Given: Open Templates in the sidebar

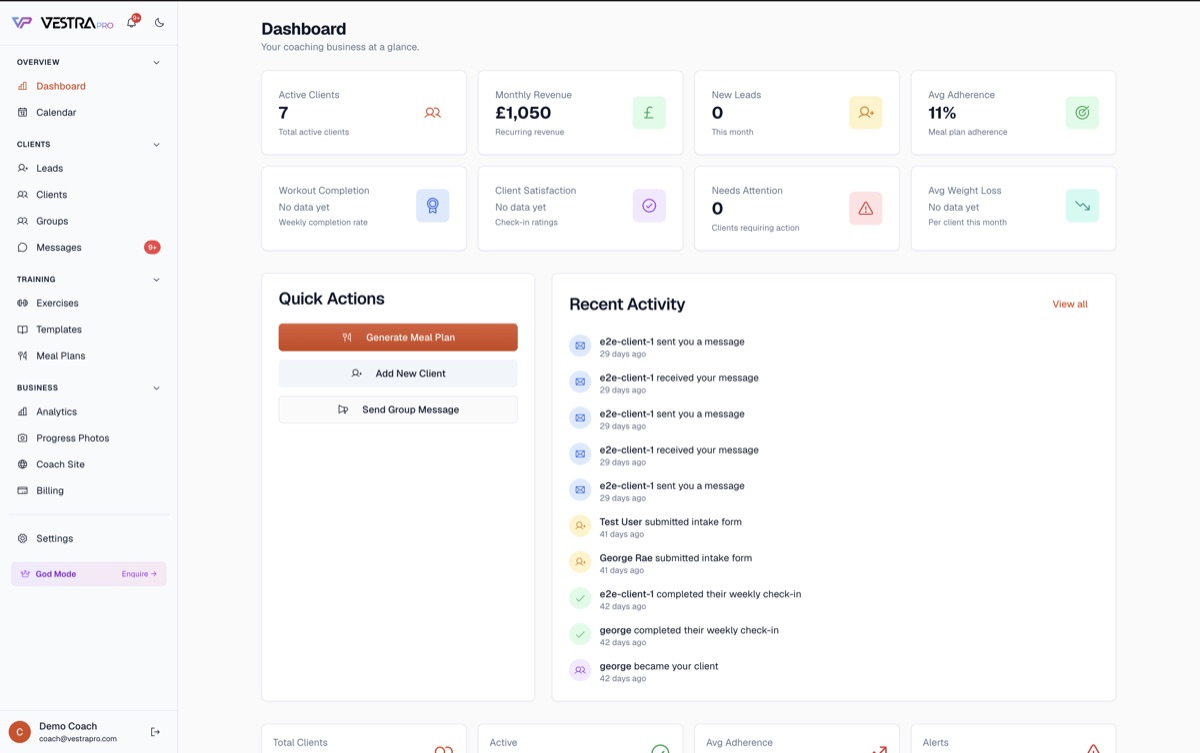Looking at the screenshot, I should point(88,329).
